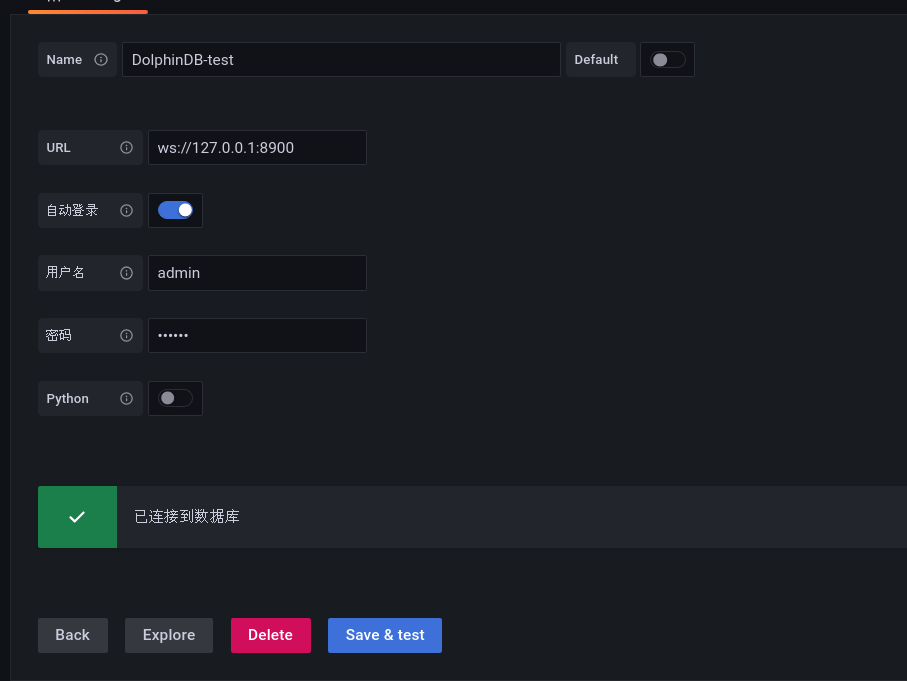The width and height of the screenshot is (907, 681).
Task: Click the Save & test button
Action: (x=385, y=635)
